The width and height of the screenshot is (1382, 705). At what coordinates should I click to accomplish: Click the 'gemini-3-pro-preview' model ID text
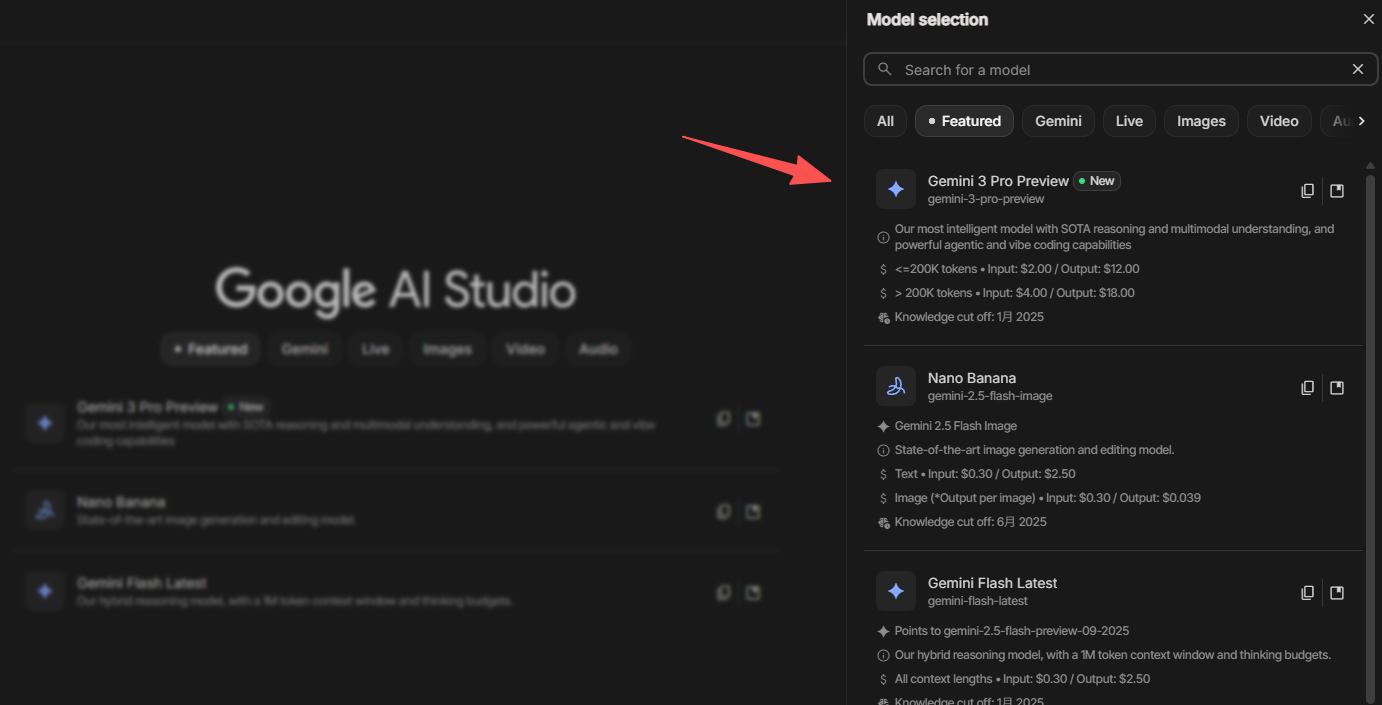click(x=986, y=199)
